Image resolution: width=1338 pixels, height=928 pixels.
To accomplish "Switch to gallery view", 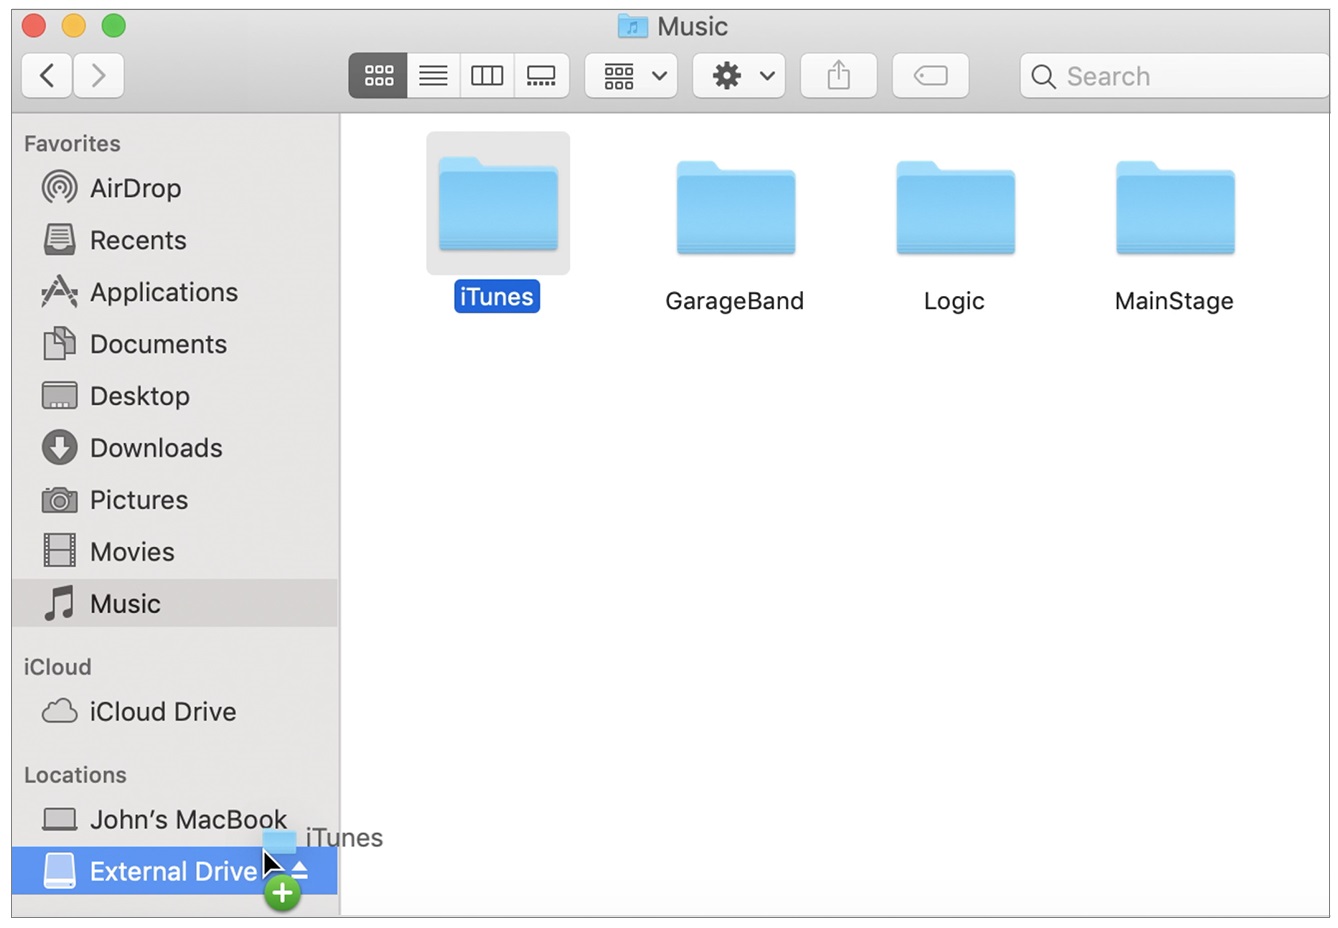I will click(x=541, y=76).
